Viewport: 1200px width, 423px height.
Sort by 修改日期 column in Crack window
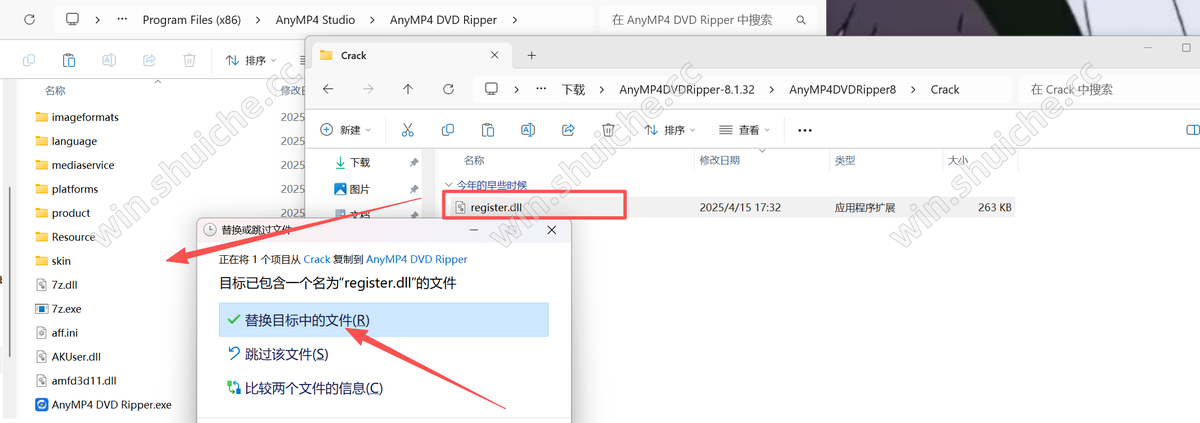pos(720,160)
